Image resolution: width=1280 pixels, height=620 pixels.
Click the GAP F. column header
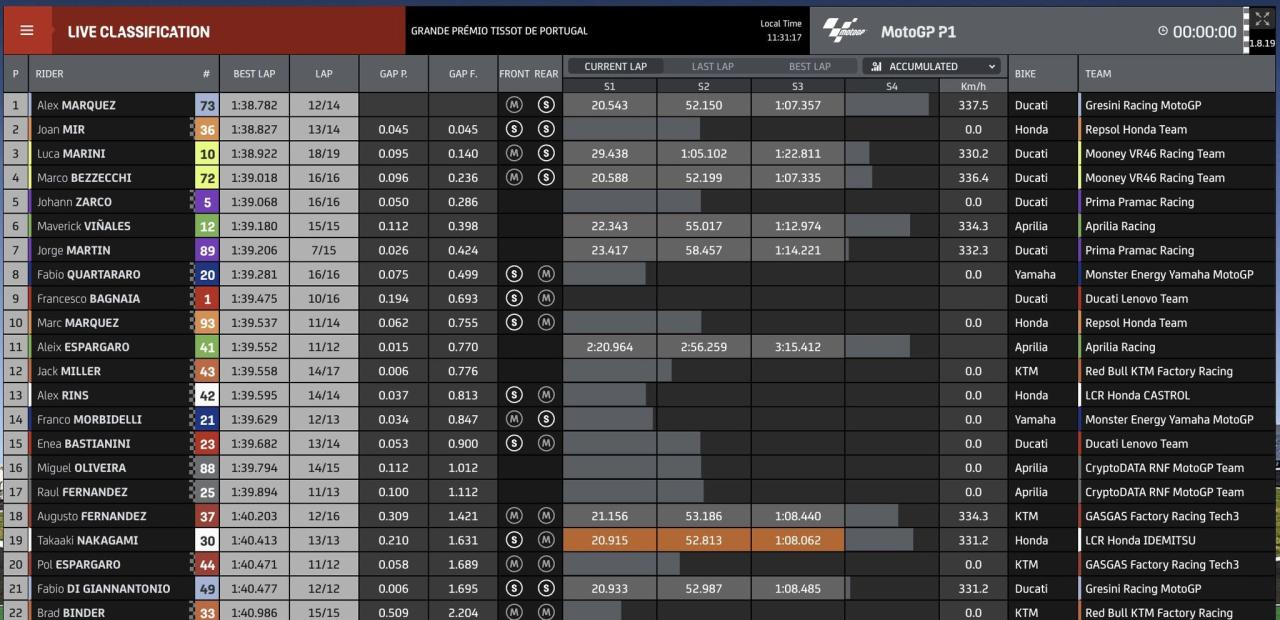coord(463,74)
